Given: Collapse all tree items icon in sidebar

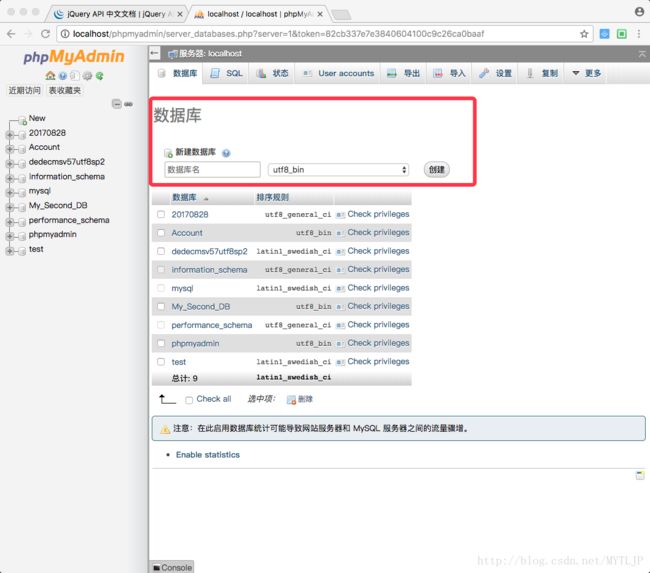Looking at the screenshot, I should click(117, 104).
